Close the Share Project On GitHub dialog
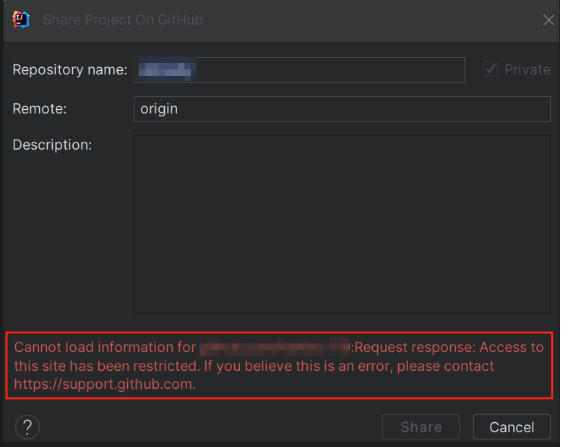 tap(548, 20)
